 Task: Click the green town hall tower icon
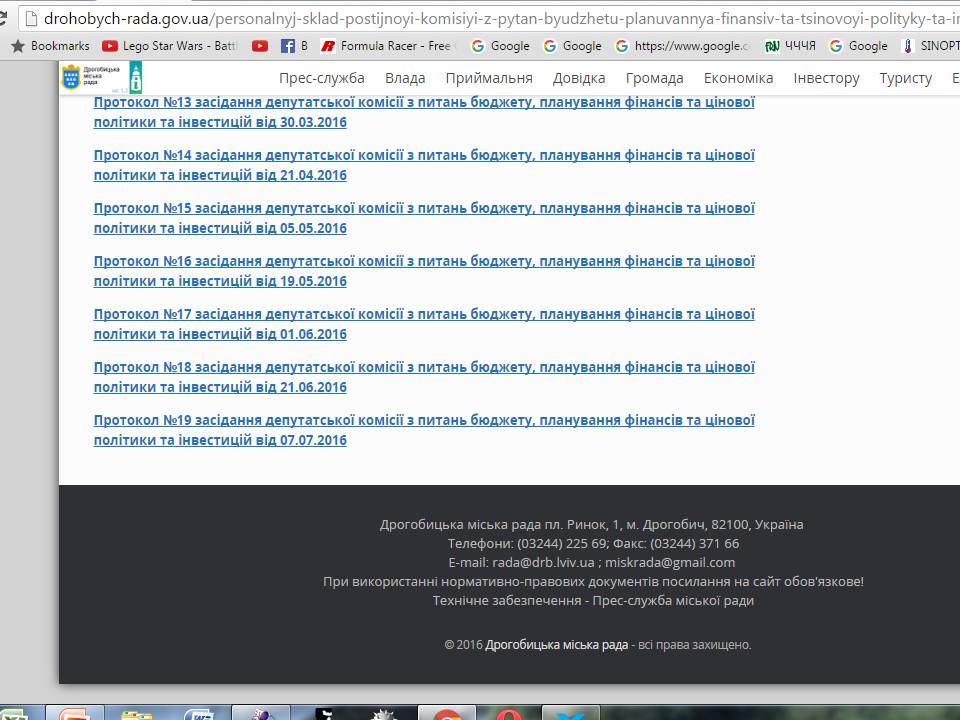(x=136, y=78)
